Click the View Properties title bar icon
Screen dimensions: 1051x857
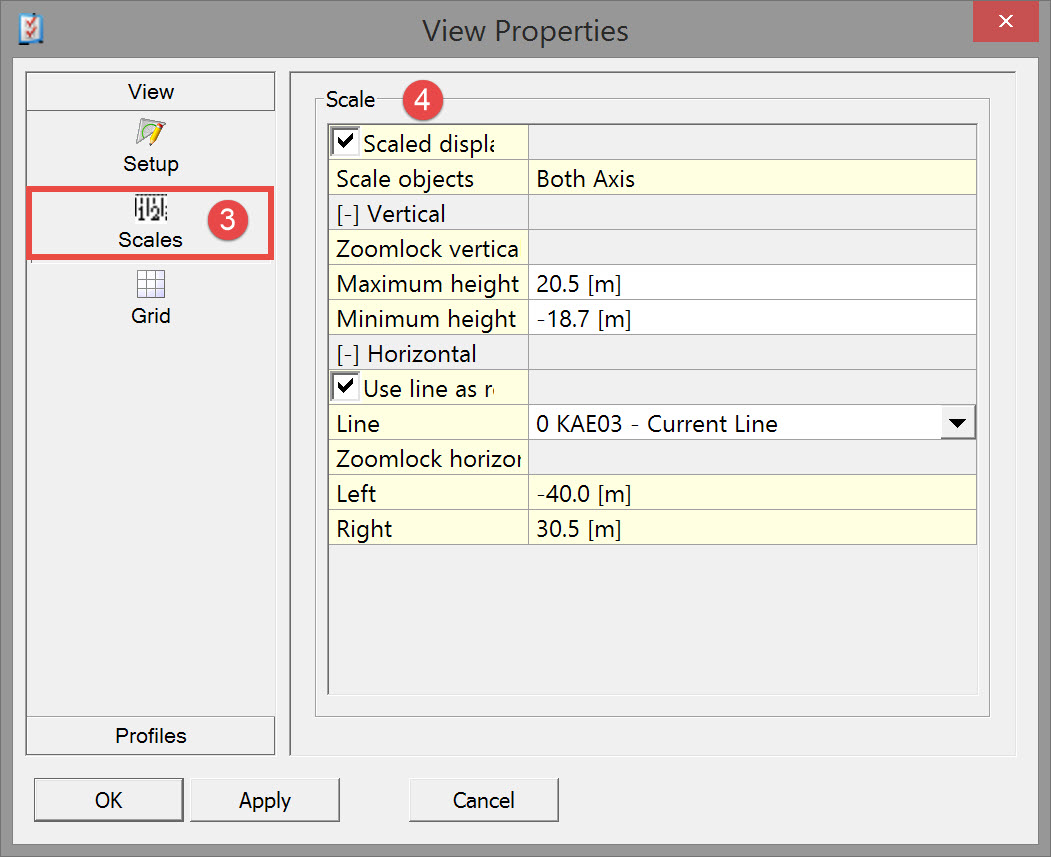[31, 29]
